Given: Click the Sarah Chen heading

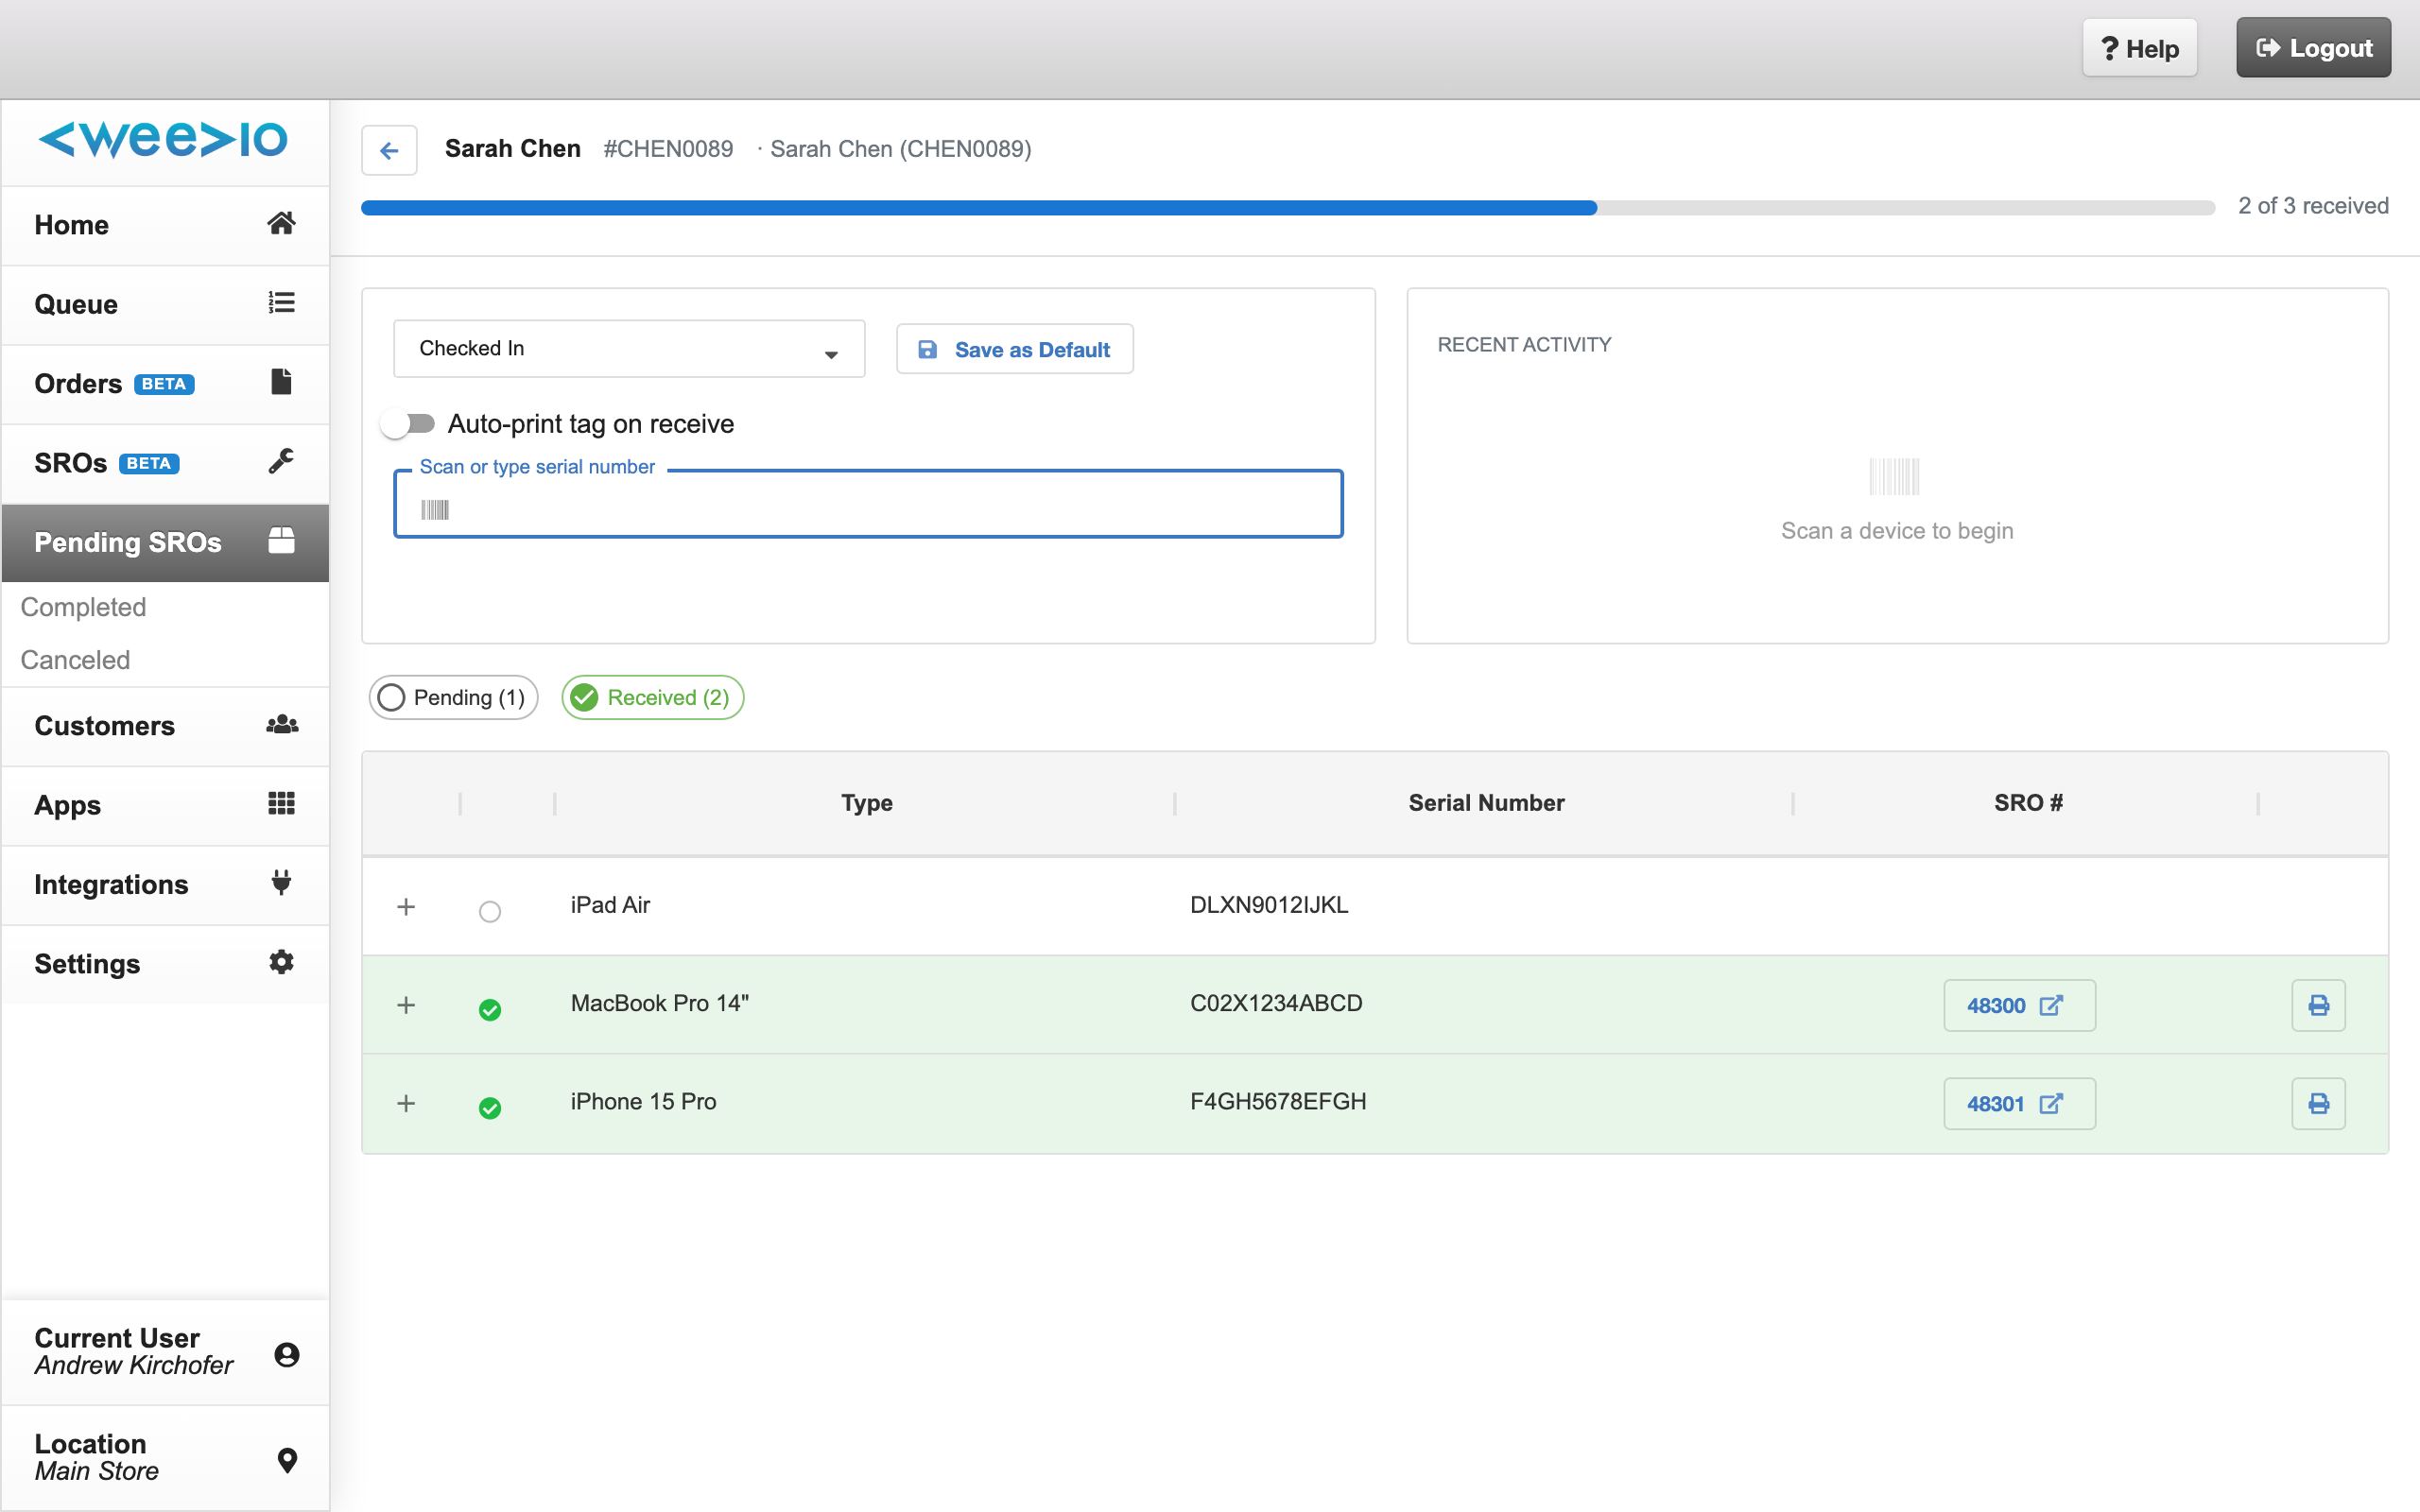Looking at the screenshot, I should click(x=512, y=148).
